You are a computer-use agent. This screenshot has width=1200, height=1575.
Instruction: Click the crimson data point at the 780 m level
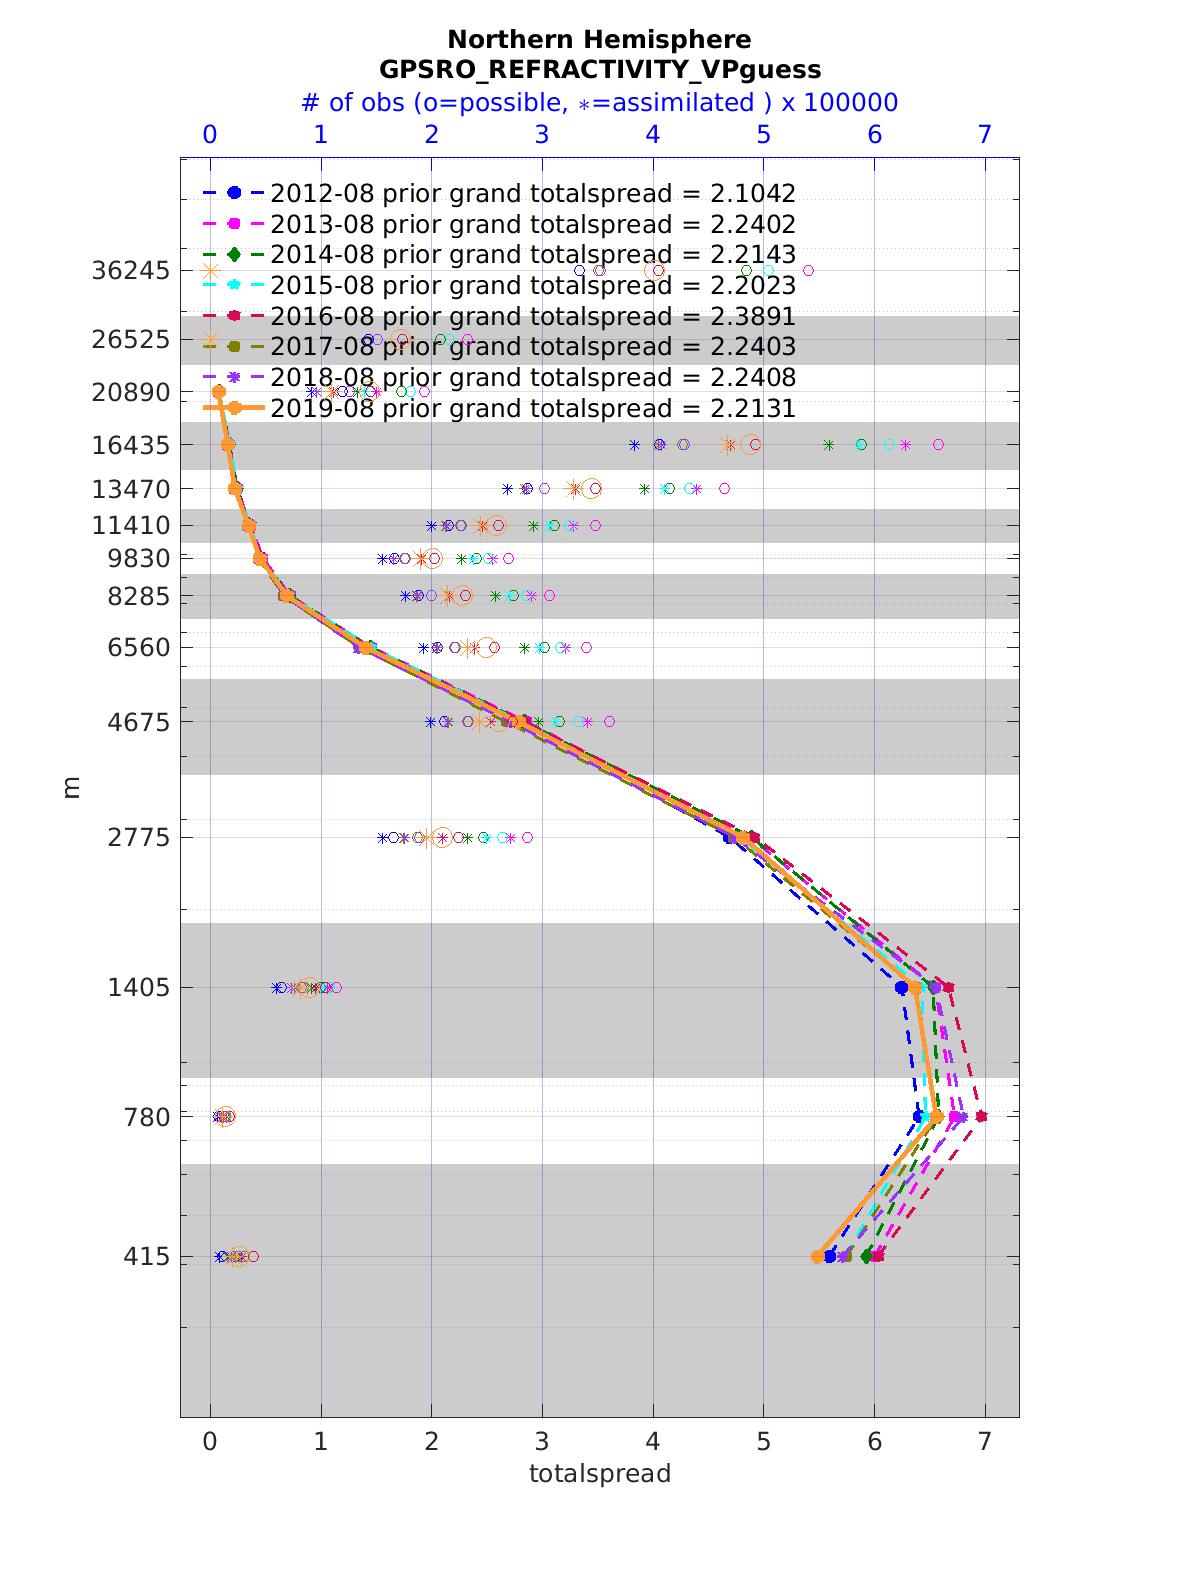981,1116
